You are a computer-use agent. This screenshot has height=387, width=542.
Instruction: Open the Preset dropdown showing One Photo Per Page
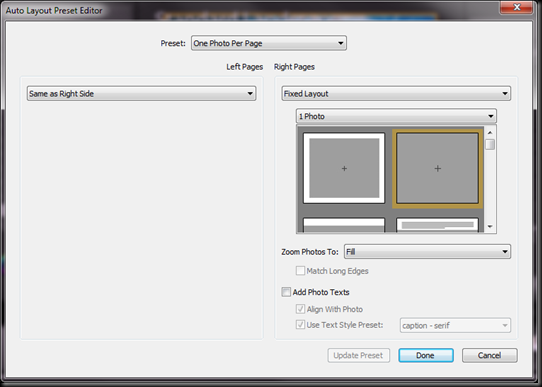pos(269,43)
